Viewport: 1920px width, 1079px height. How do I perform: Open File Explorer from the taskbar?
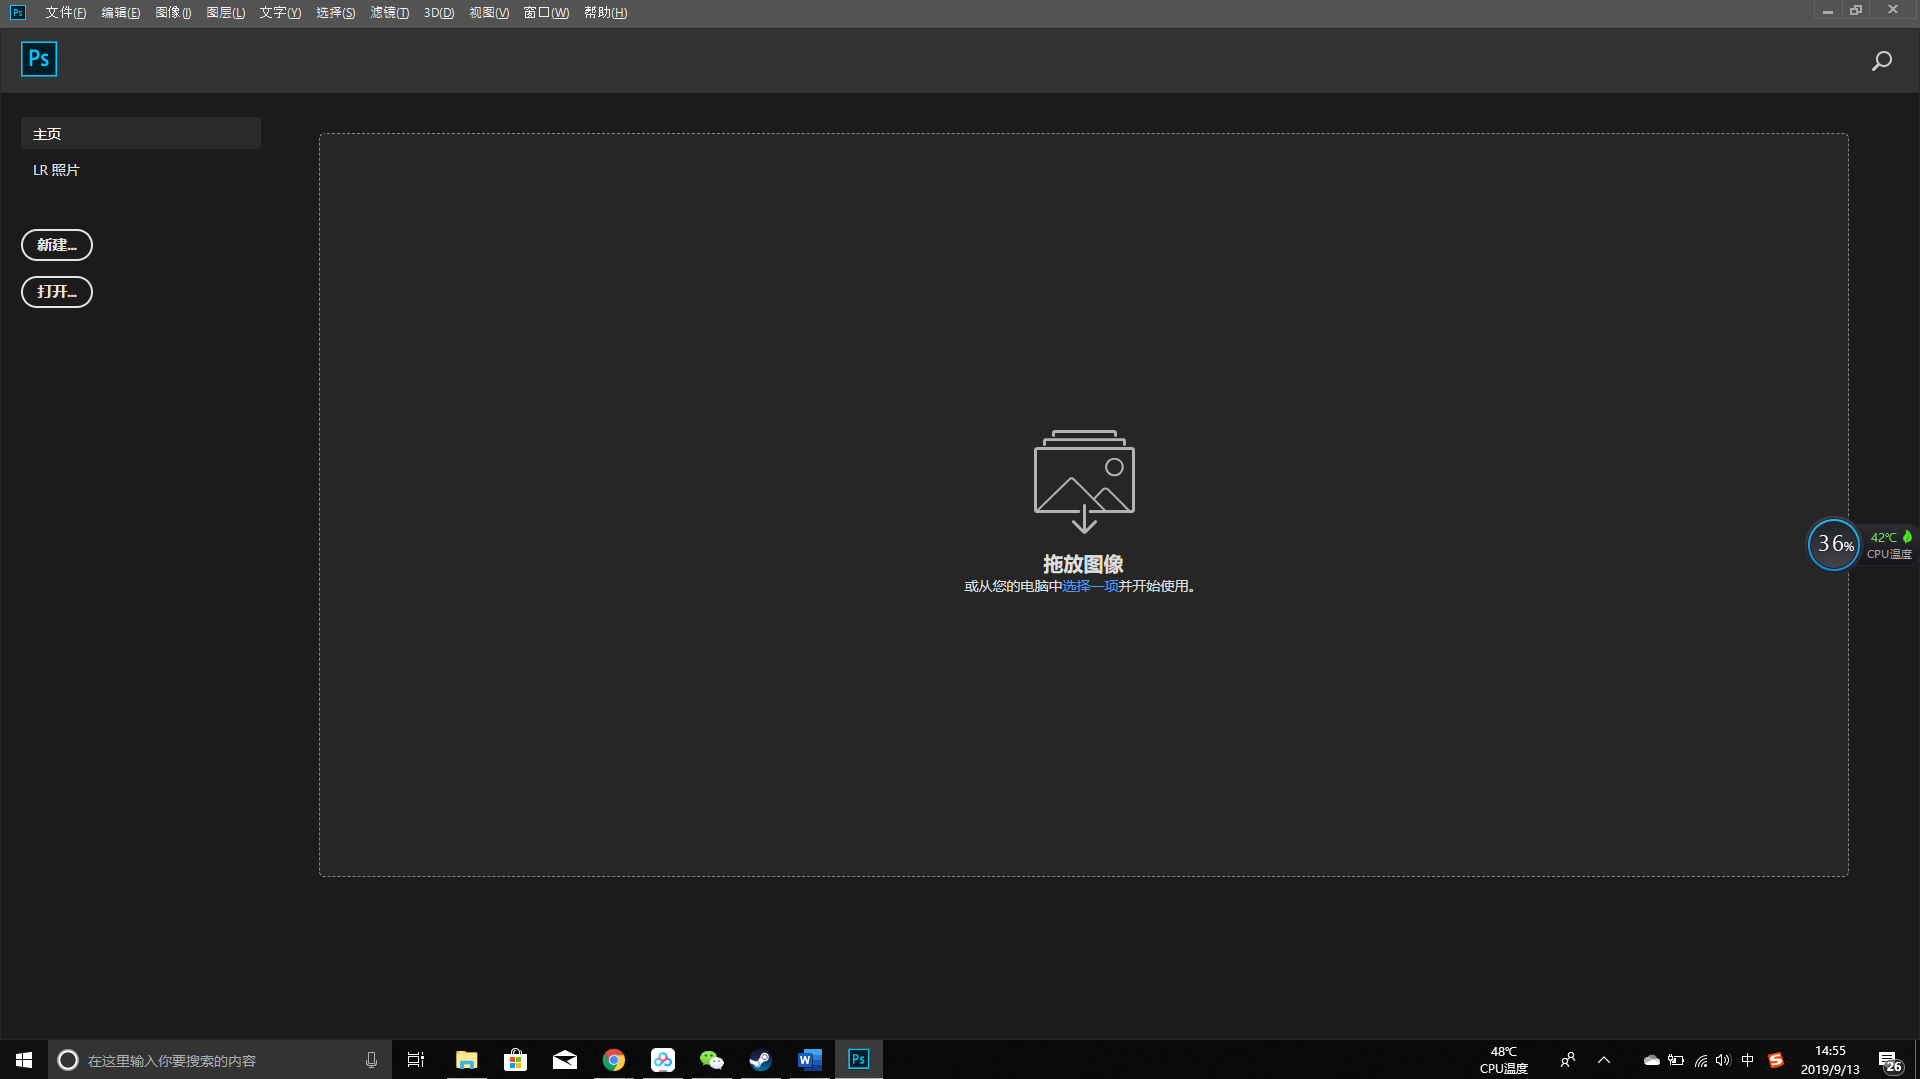(x=466, y=1060)
